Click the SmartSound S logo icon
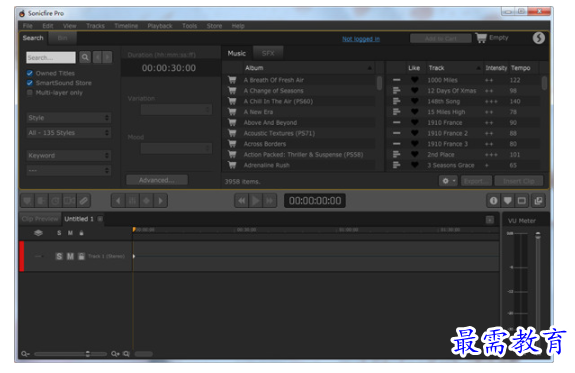 (x=538, y=38)
